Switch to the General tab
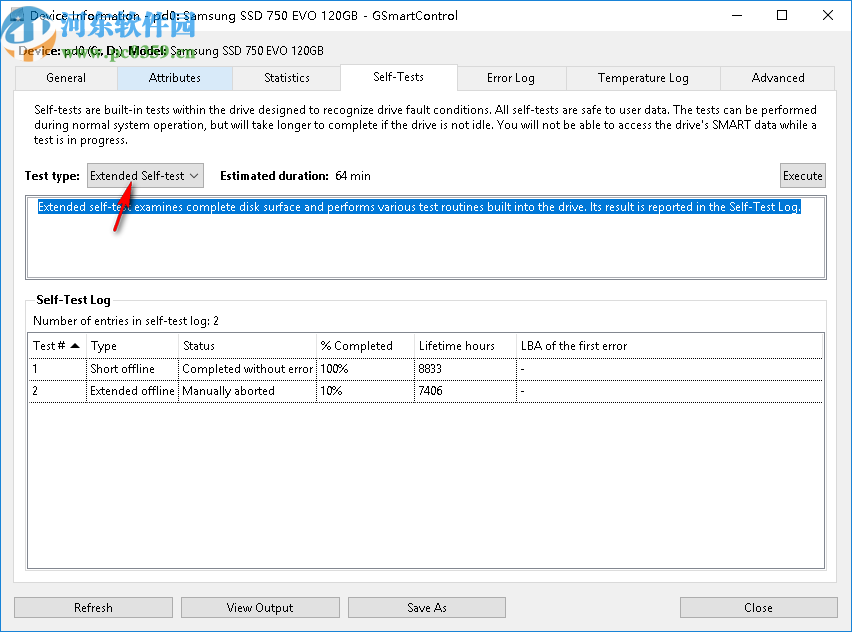Viewport: 852px width, 632px height. (66, 78)
